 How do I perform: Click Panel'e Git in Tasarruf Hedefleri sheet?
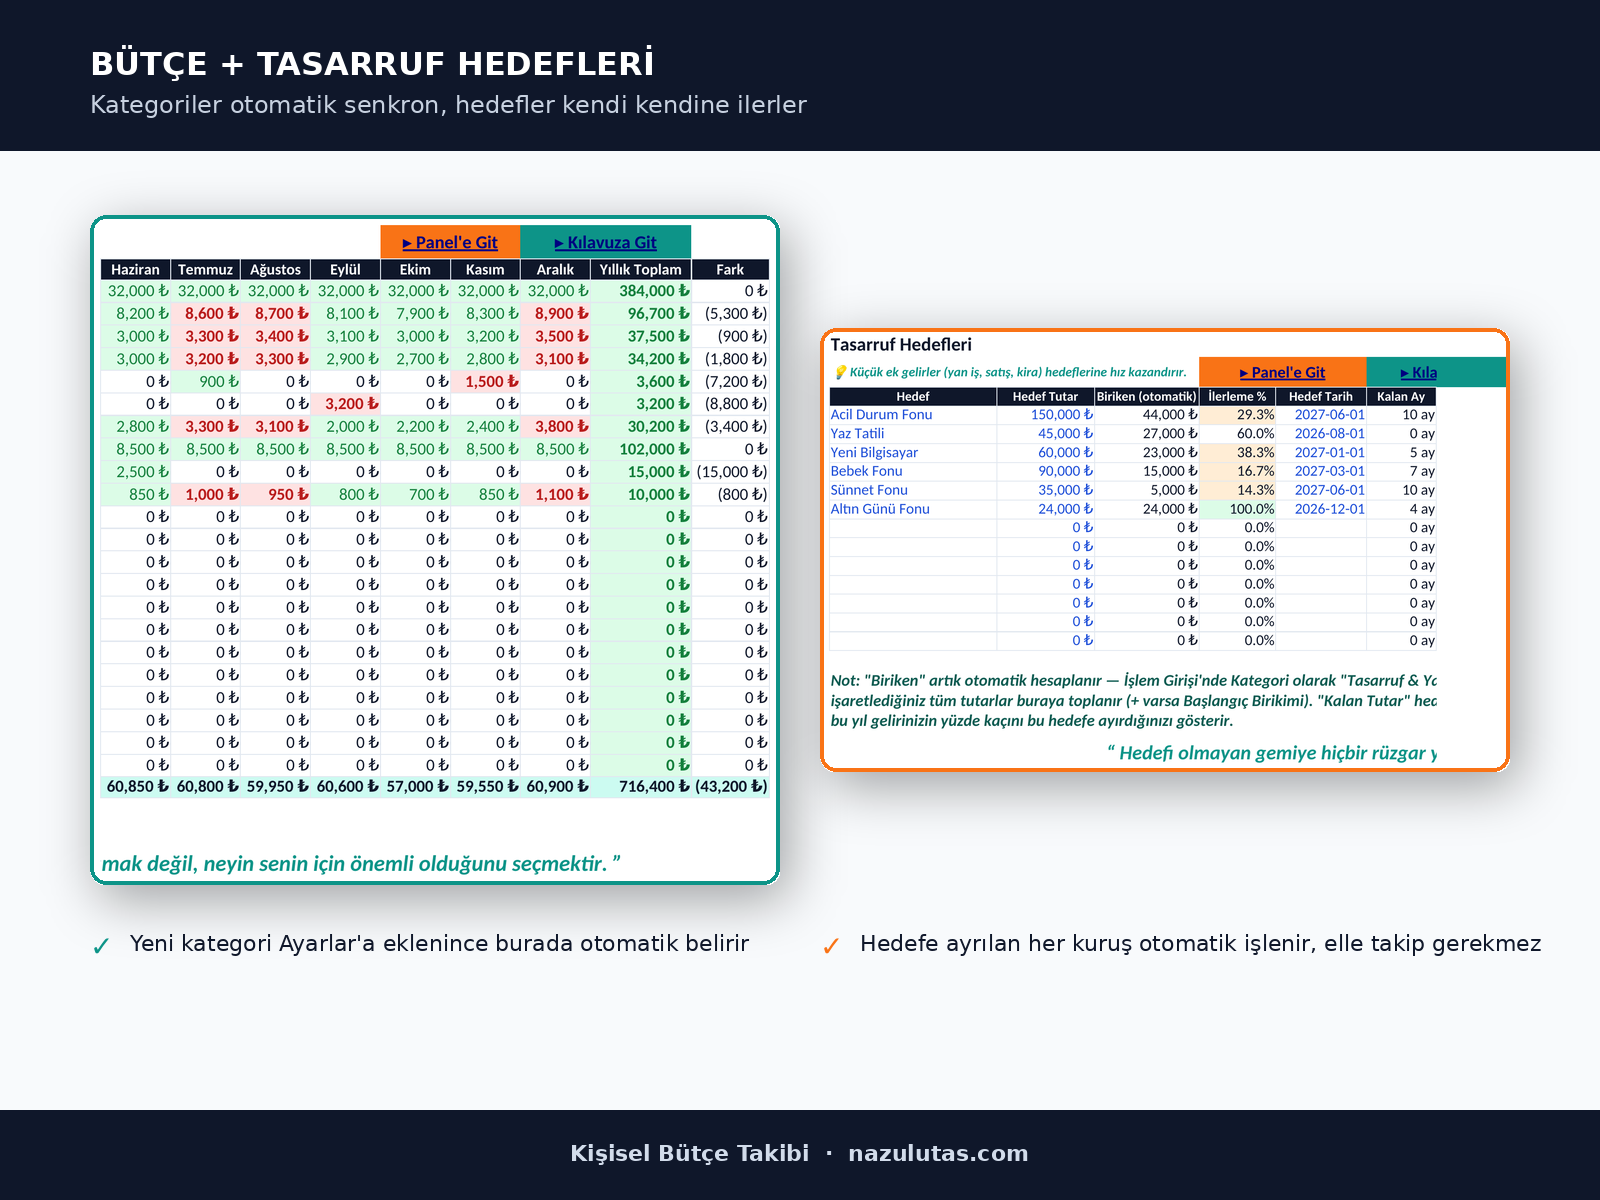(1282, 372)
